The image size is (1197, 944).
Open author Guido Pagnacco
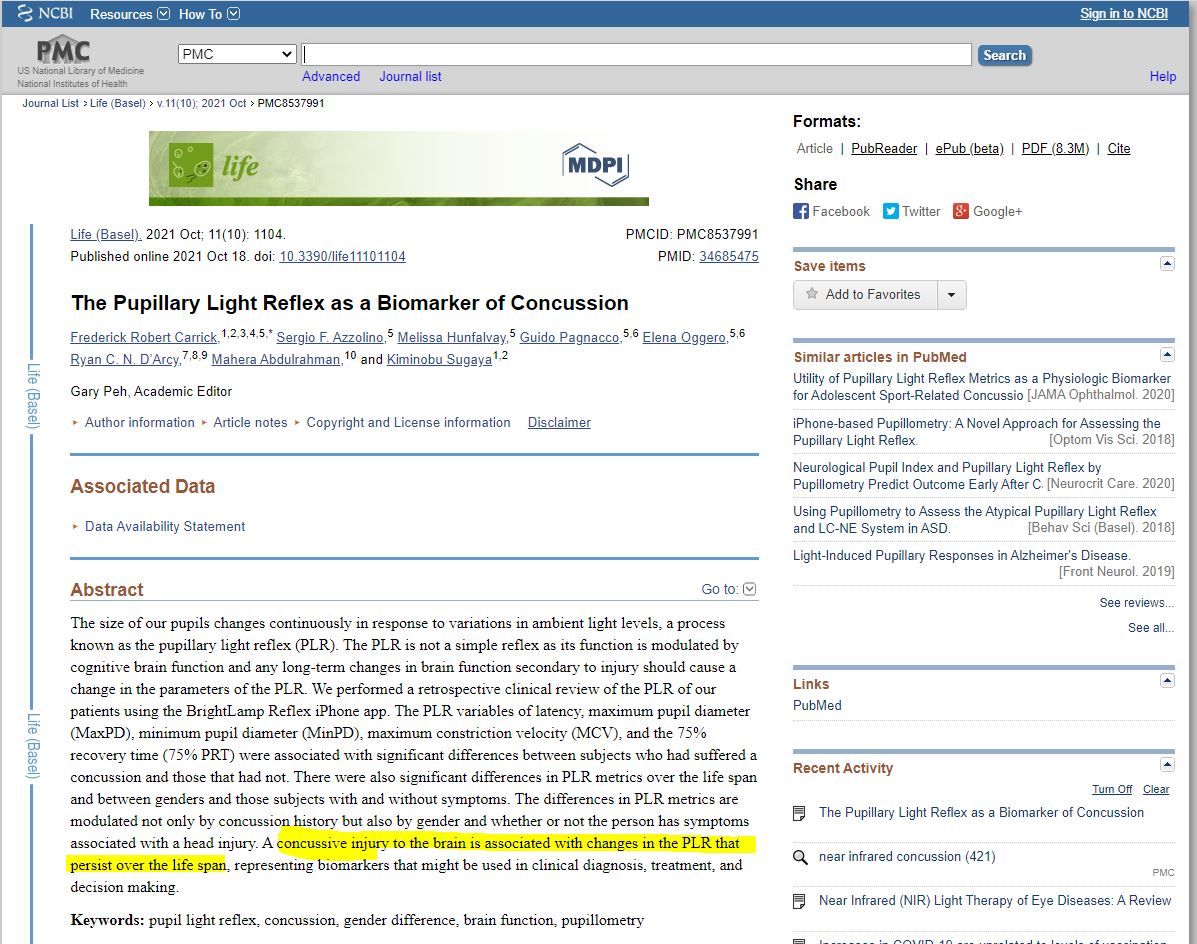(569, 337)
